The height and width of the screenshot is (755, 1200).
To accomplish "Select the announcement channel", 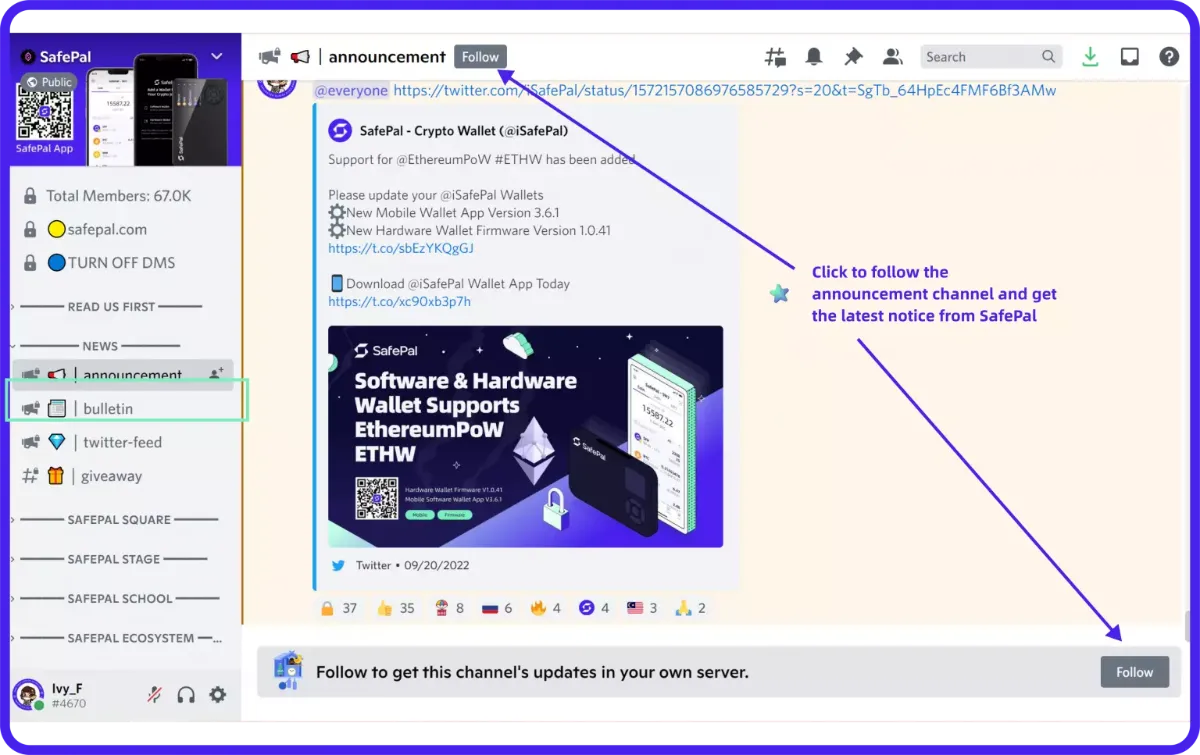I will pyautogui.click(x=123, y=375).
